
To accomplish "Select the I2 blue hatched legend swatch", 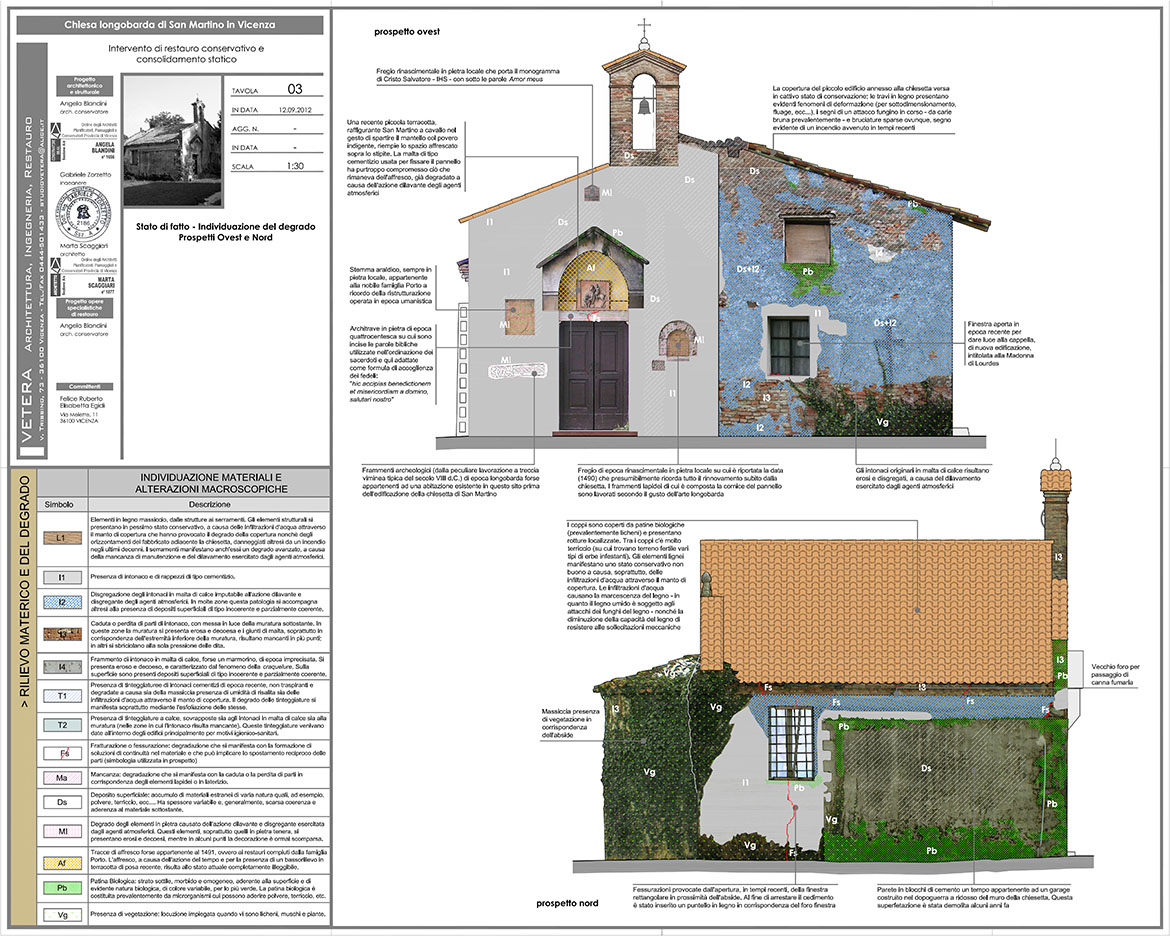I will coord(61,603).
